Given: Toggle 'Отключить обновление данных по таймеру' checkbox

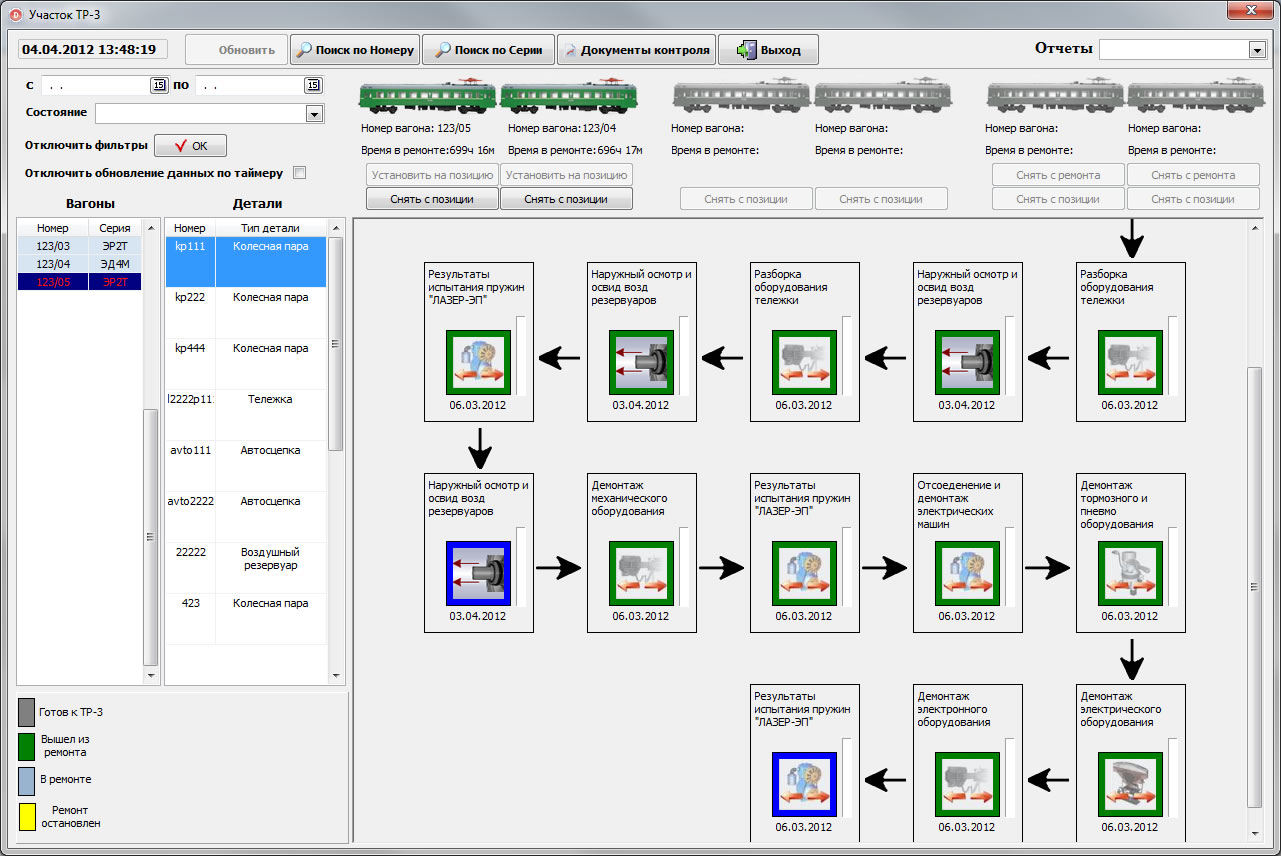Looking at the screenshot, I should pos(299,173).
